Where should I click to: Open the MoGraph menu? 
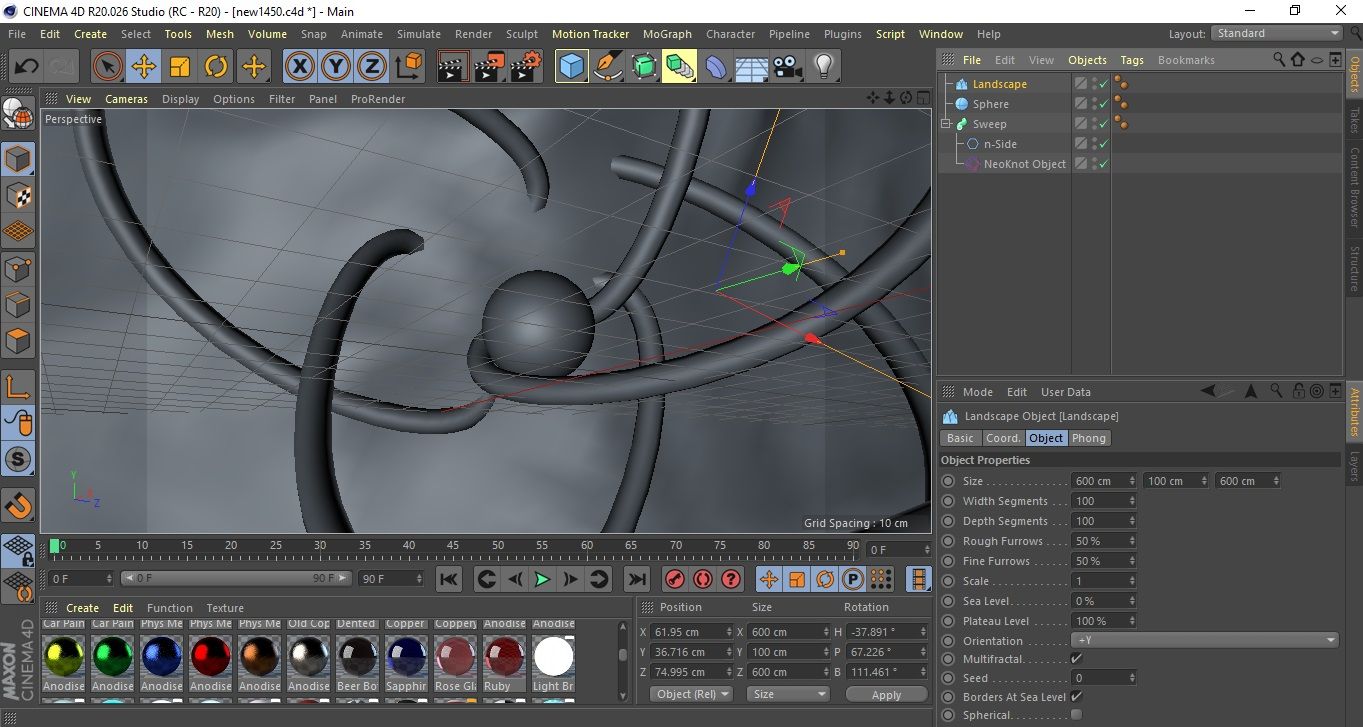pos(667,34)
